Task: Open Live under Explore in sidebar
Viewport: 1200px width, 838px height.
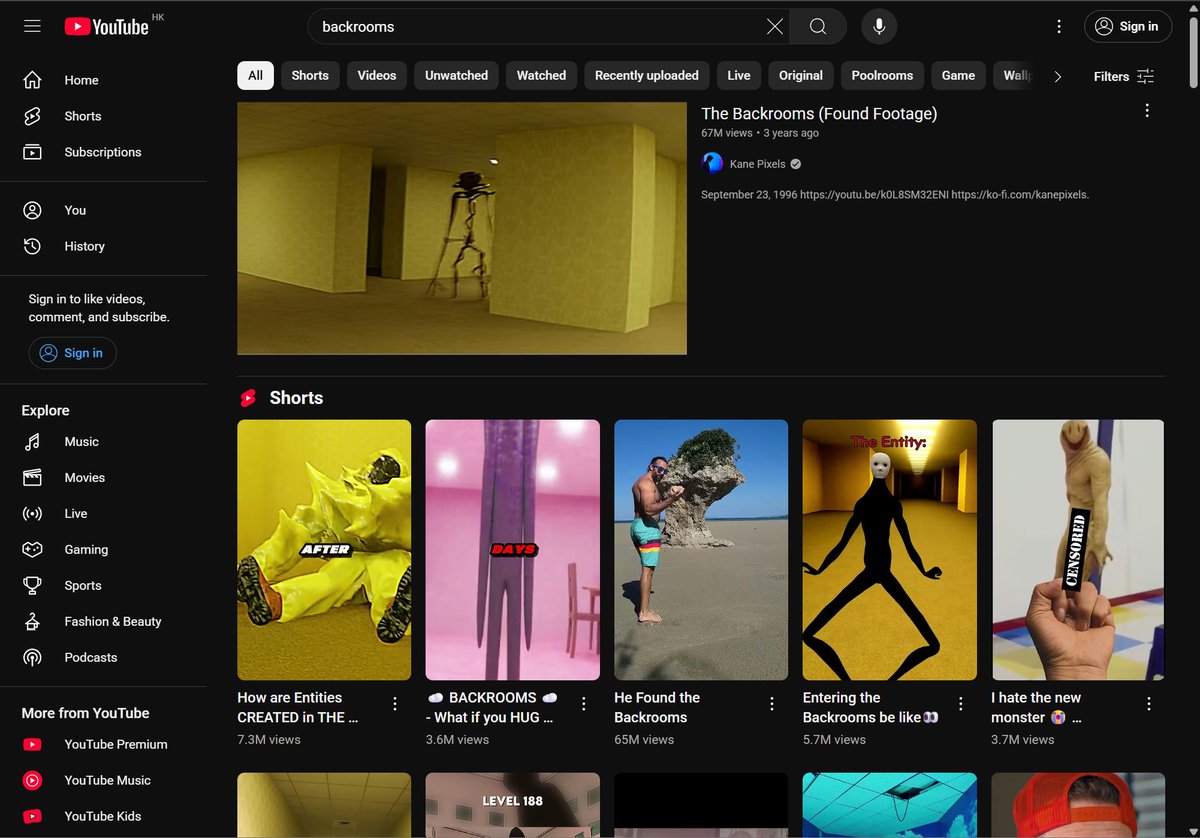Action: 104,514
